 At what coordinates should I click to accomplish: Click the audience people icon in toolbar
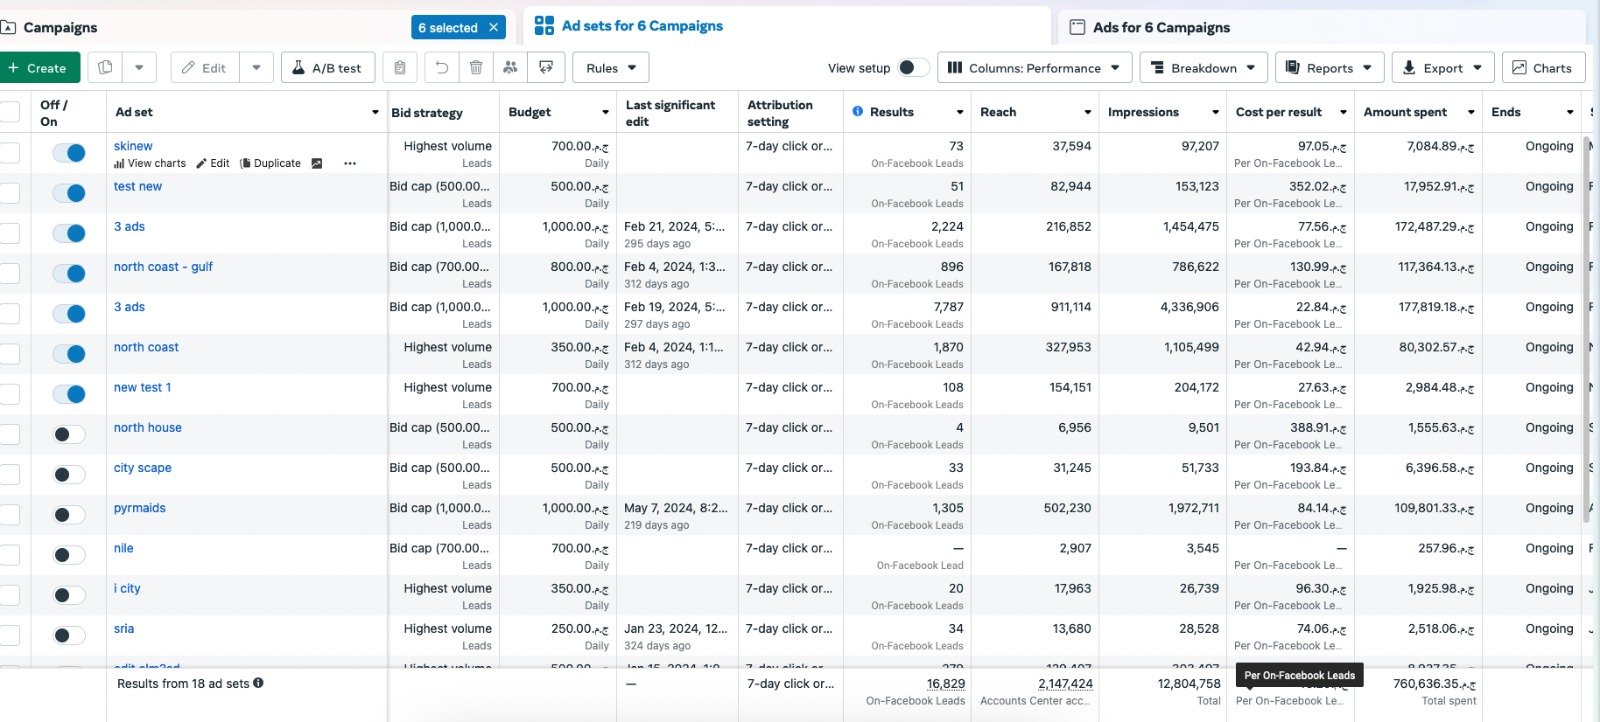(x=510, y=68)
